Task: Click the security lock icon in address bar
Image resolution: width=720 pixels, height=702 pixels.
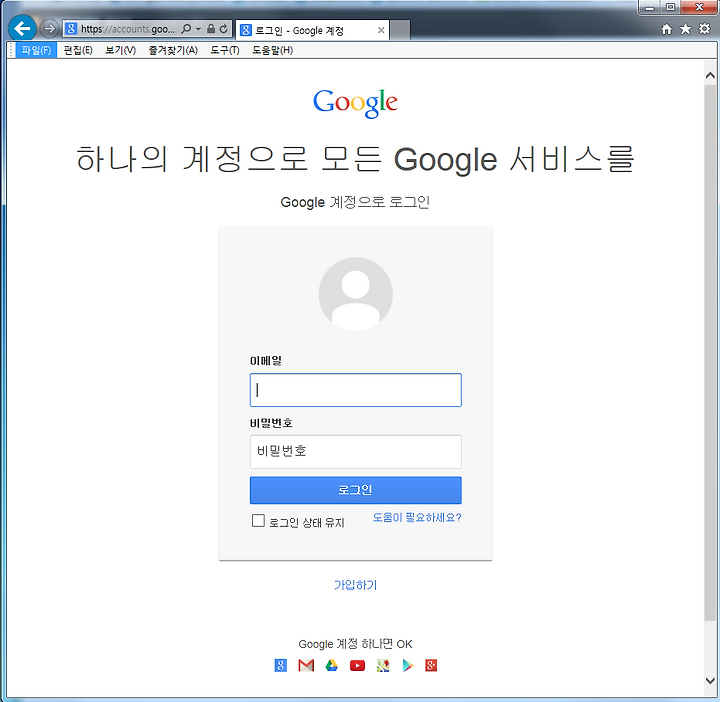Action: (211, 29)
